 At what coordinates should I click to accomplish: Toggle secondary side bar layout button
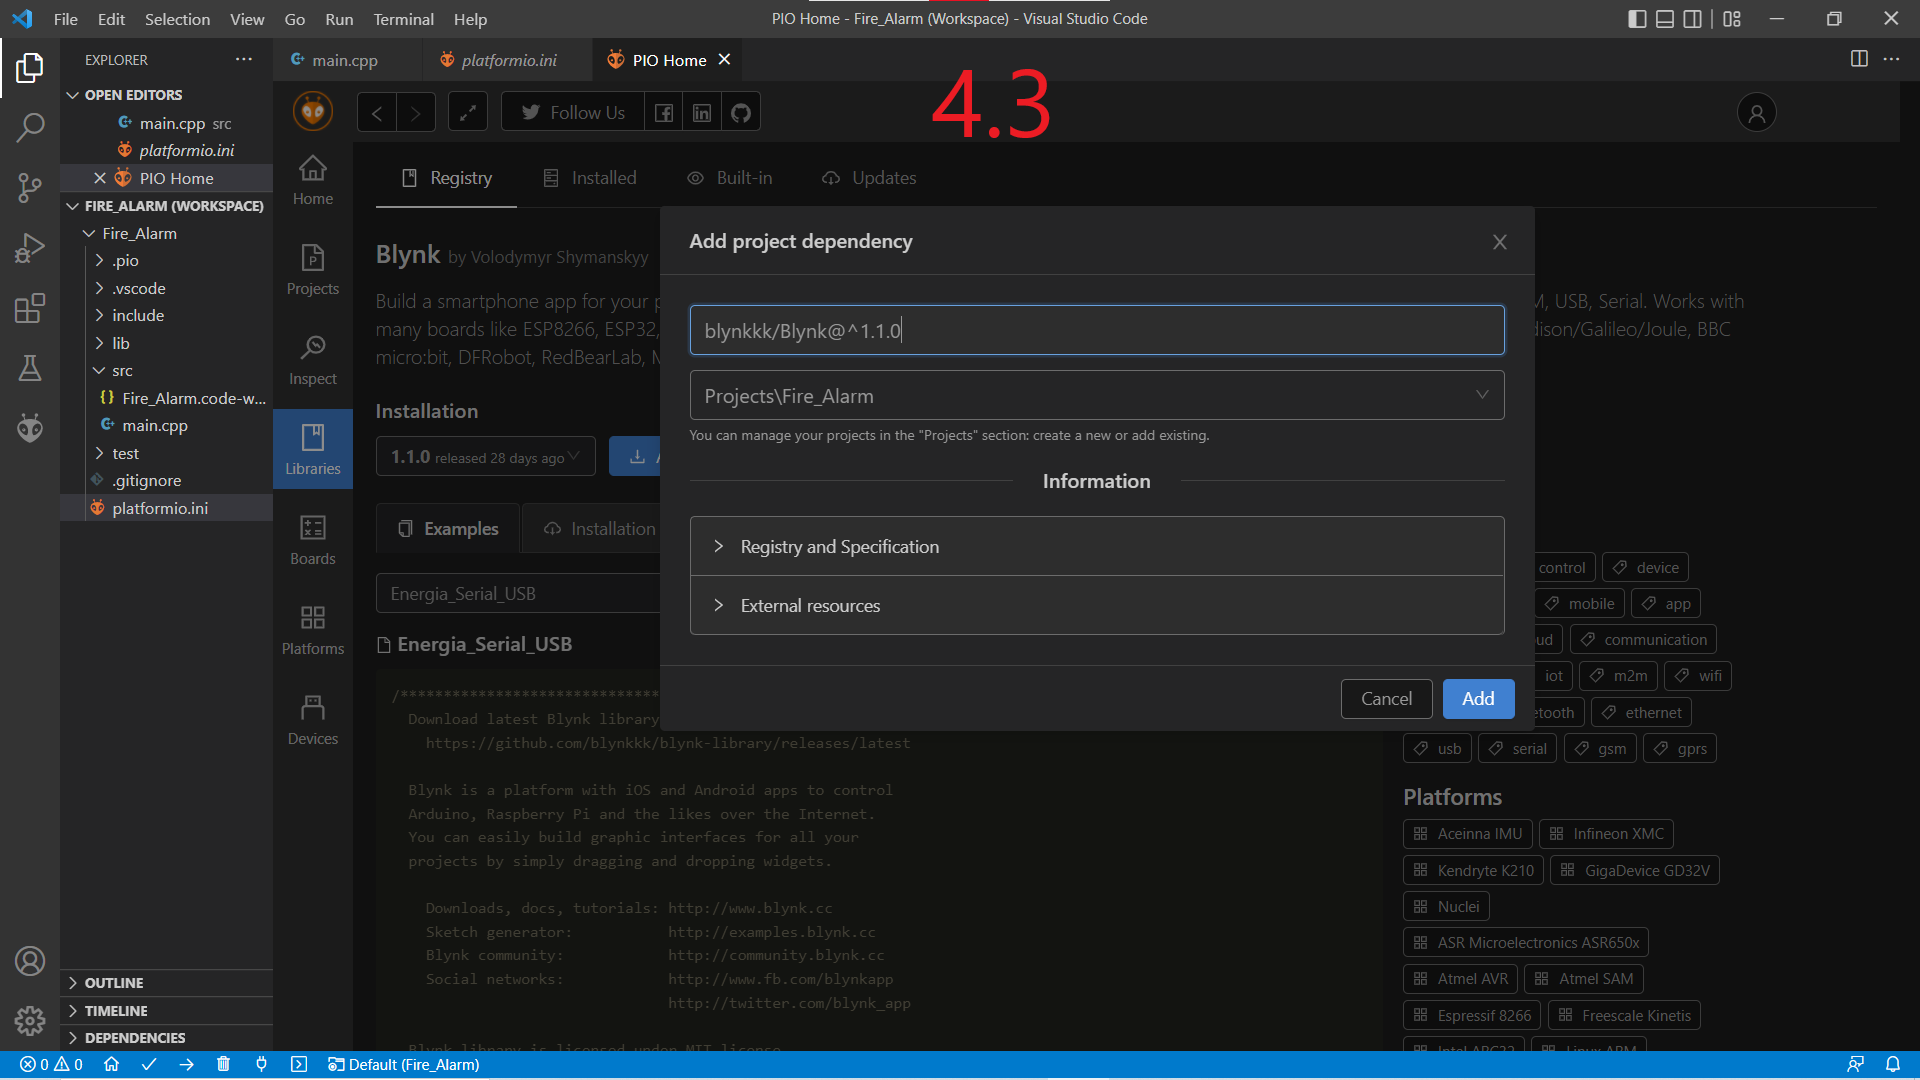click(x=1692, y=19)
